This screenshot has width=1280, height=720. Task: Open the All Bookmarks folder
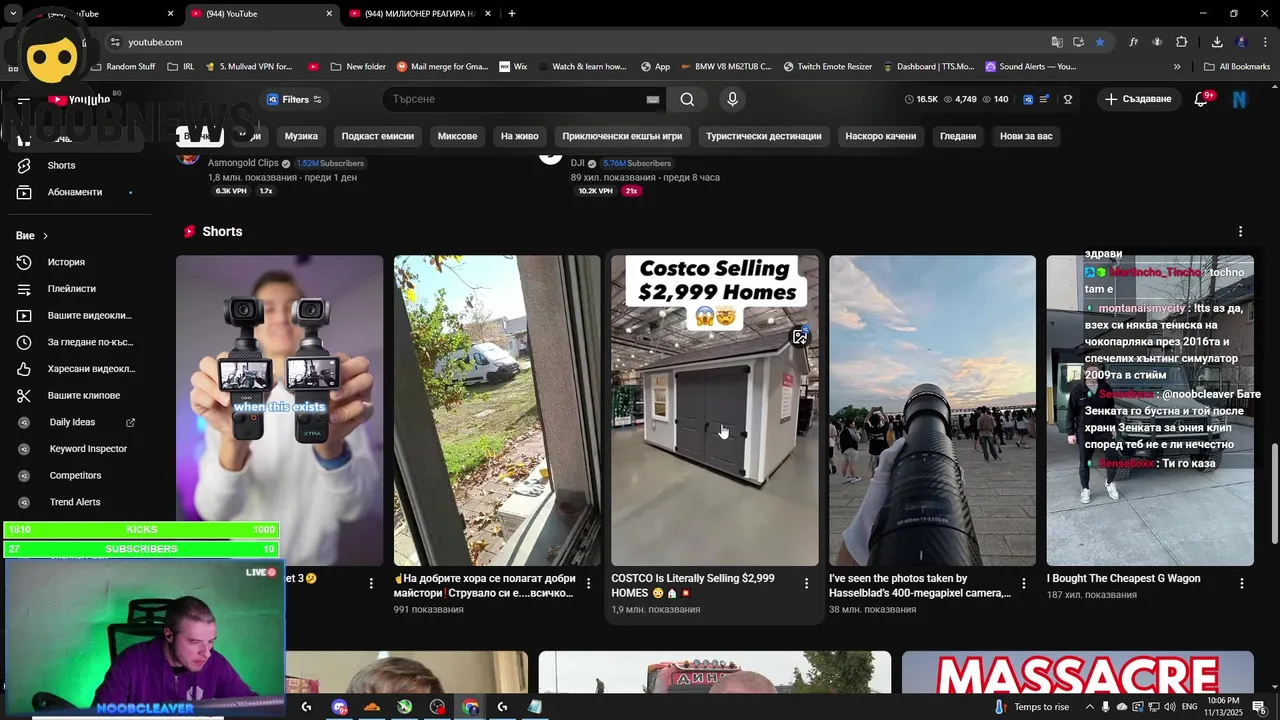click(1237, 67)
